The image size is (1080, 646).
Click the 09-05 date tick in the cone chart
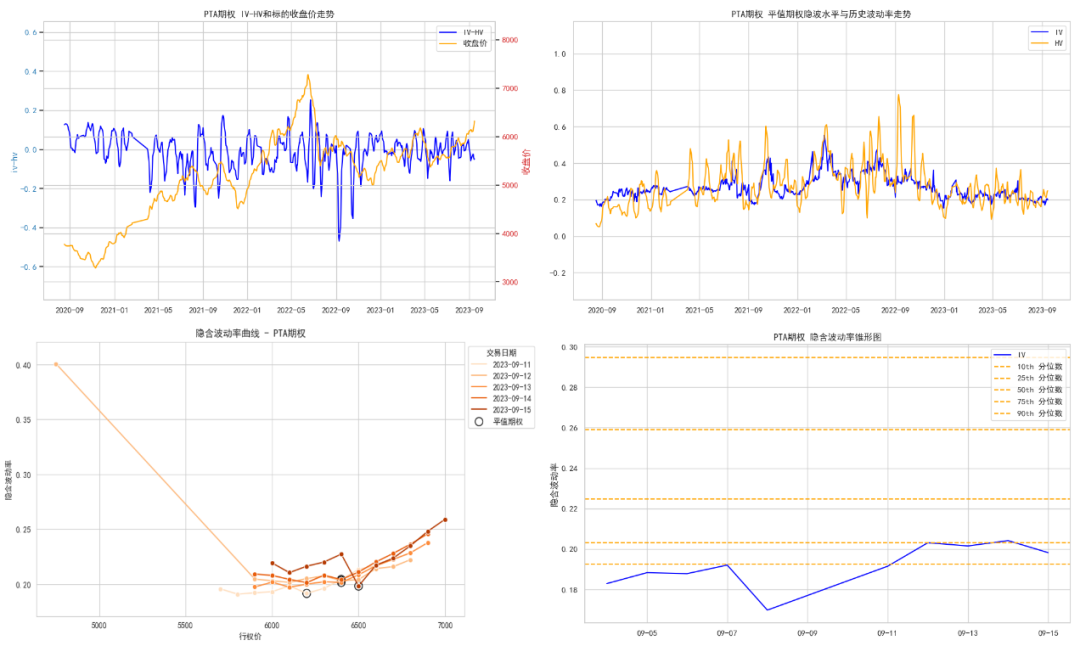click(x=646, y=633)
